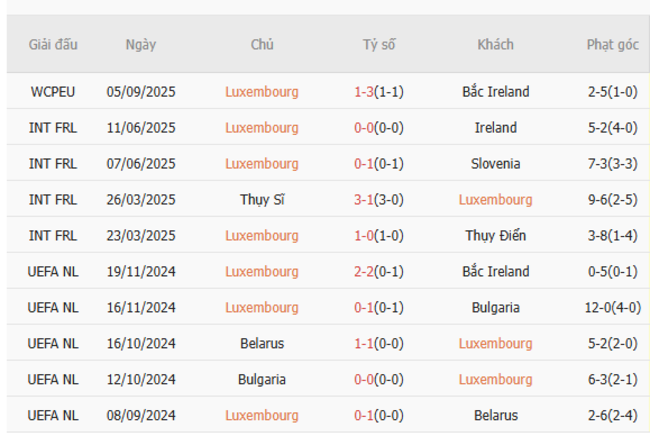This screenshot has width=650, height=436.
Task: Open the 2-2 score on 19/11/2024
Action: coord(364,272)
